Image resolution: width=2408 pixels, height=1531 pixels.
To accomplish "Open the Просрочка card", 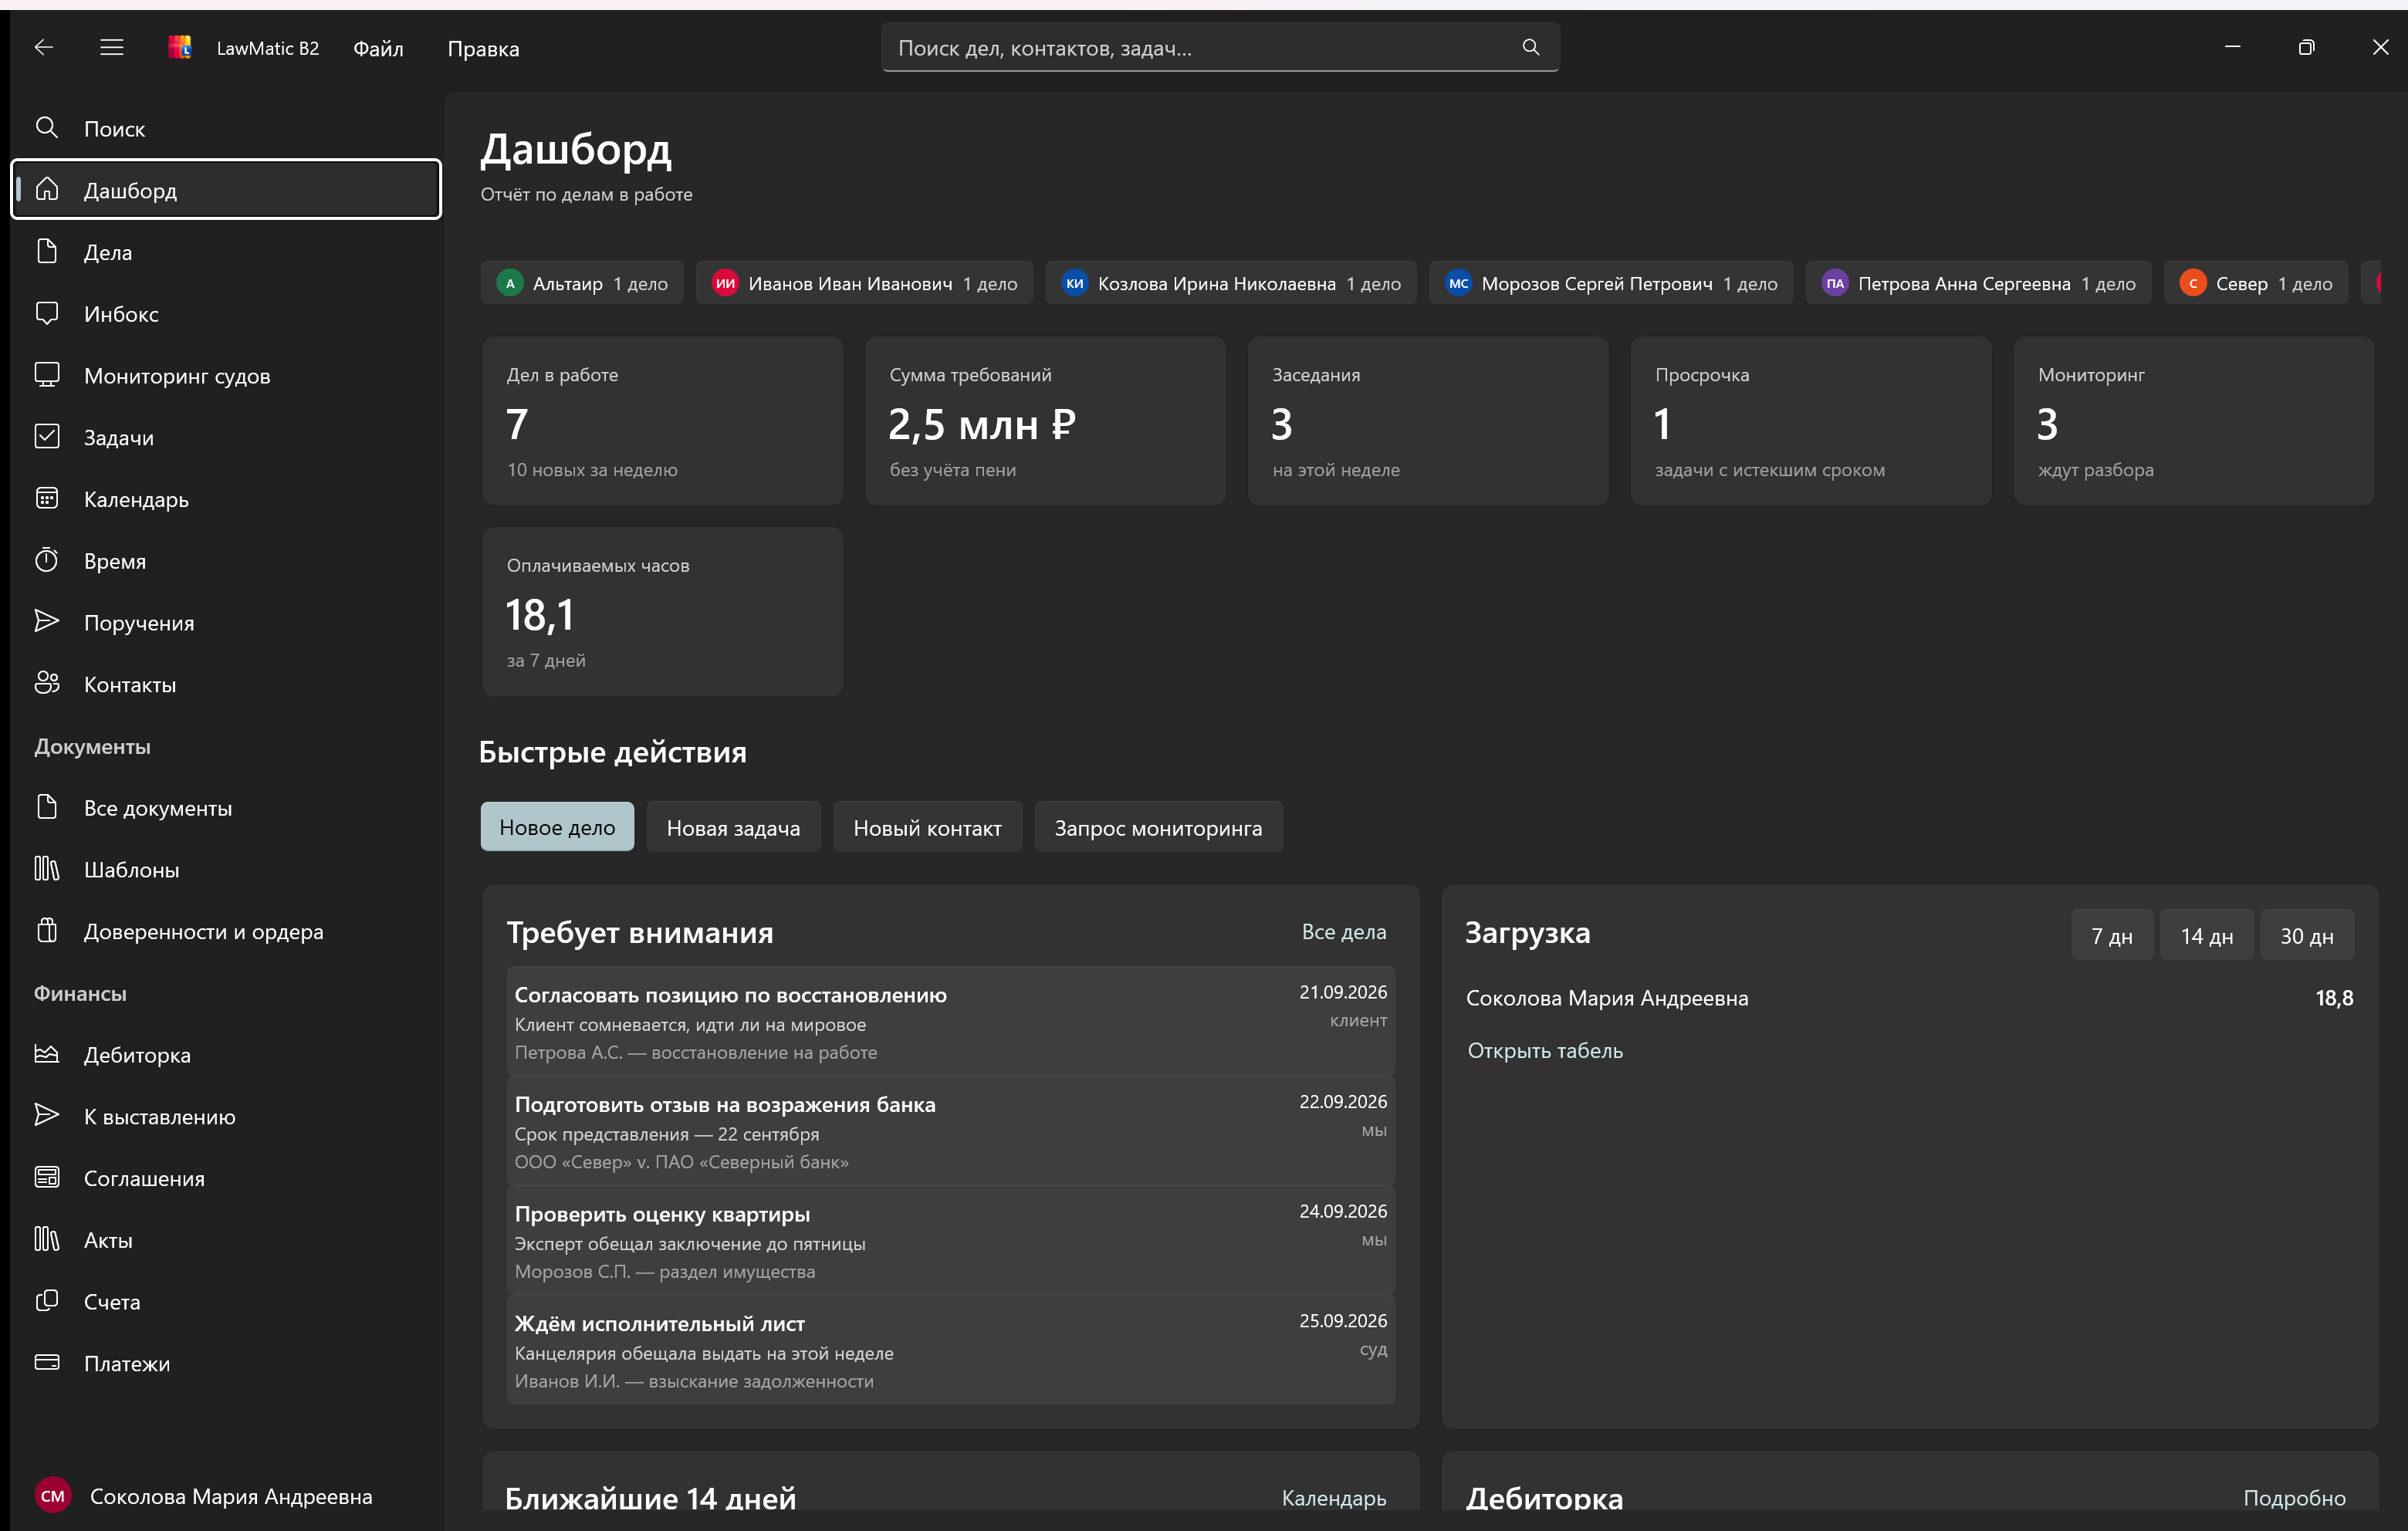I will pyautogui.click(x=1811, y=421).
